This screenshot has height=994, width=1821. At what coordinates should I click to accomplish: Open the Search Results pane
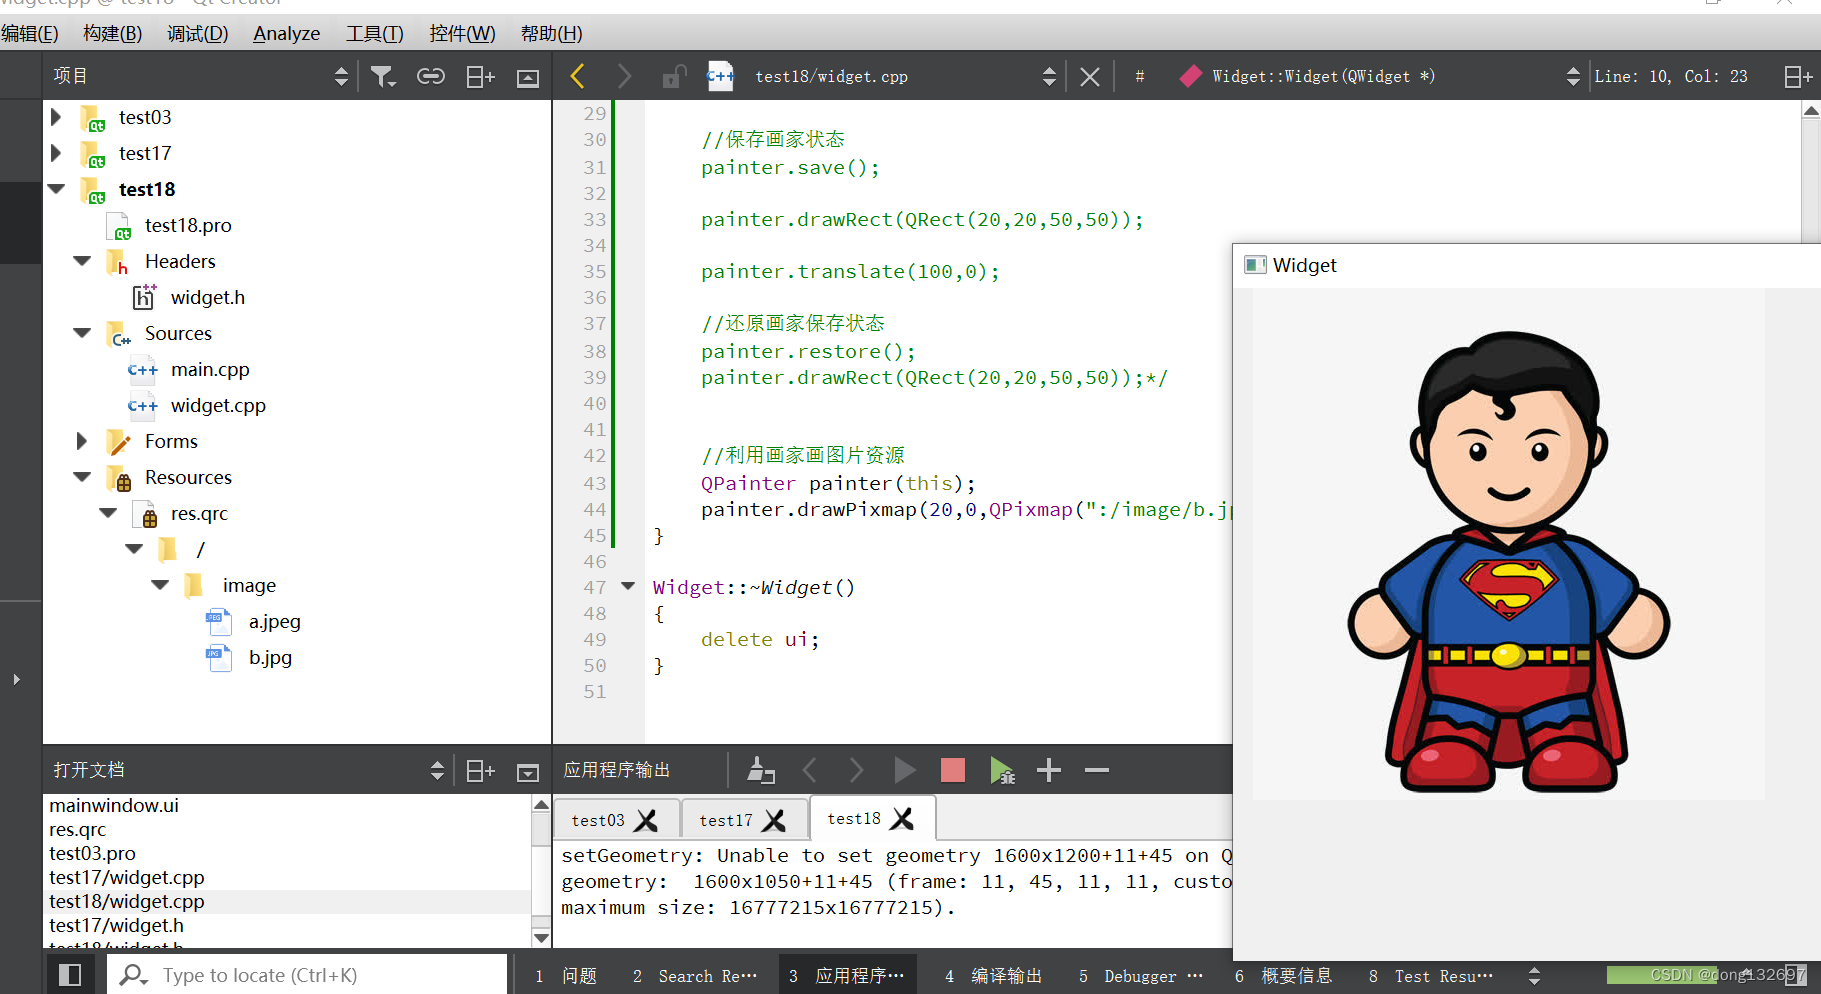coord(695,976)
